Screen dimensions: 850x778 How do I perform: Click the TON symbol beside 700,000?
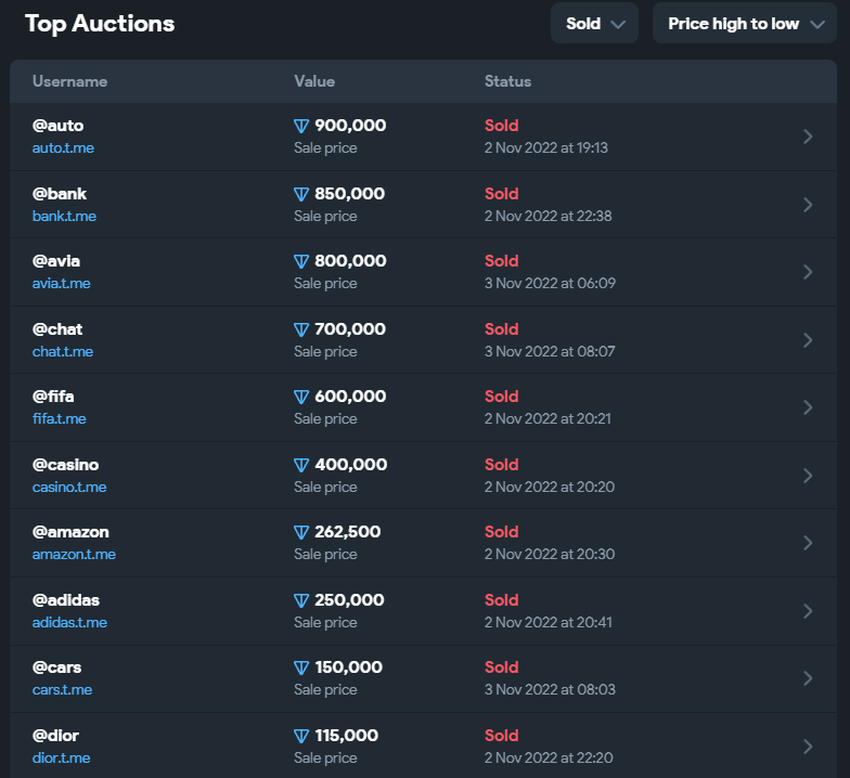pos(301,329)
